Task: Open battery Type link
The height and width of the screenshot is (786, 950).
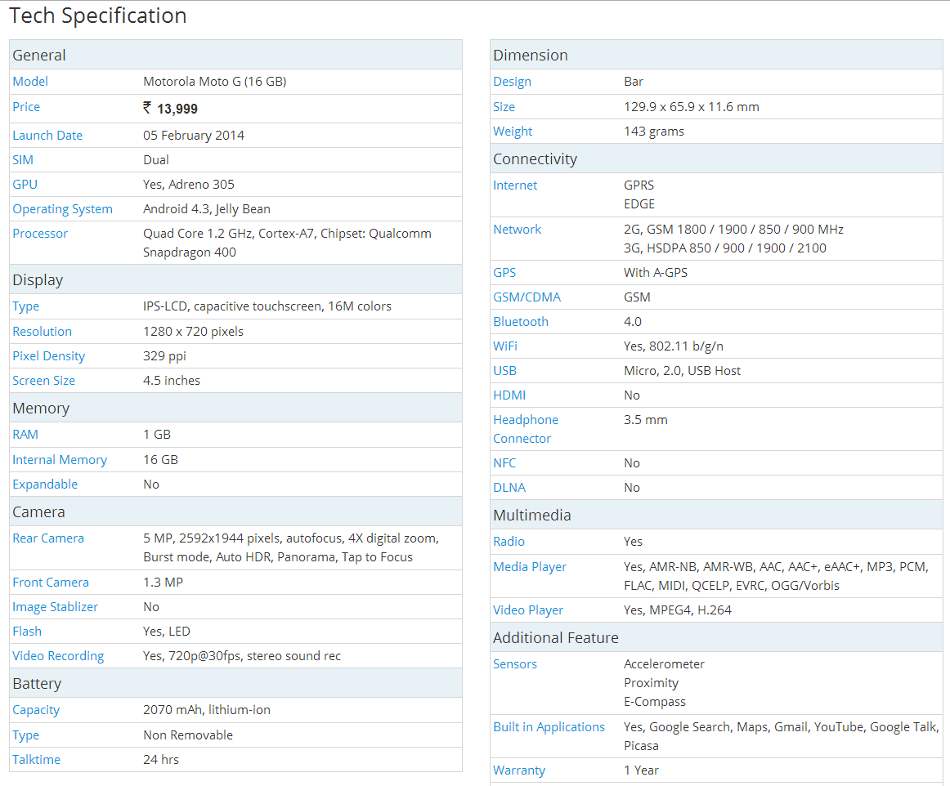Action: 25,735
